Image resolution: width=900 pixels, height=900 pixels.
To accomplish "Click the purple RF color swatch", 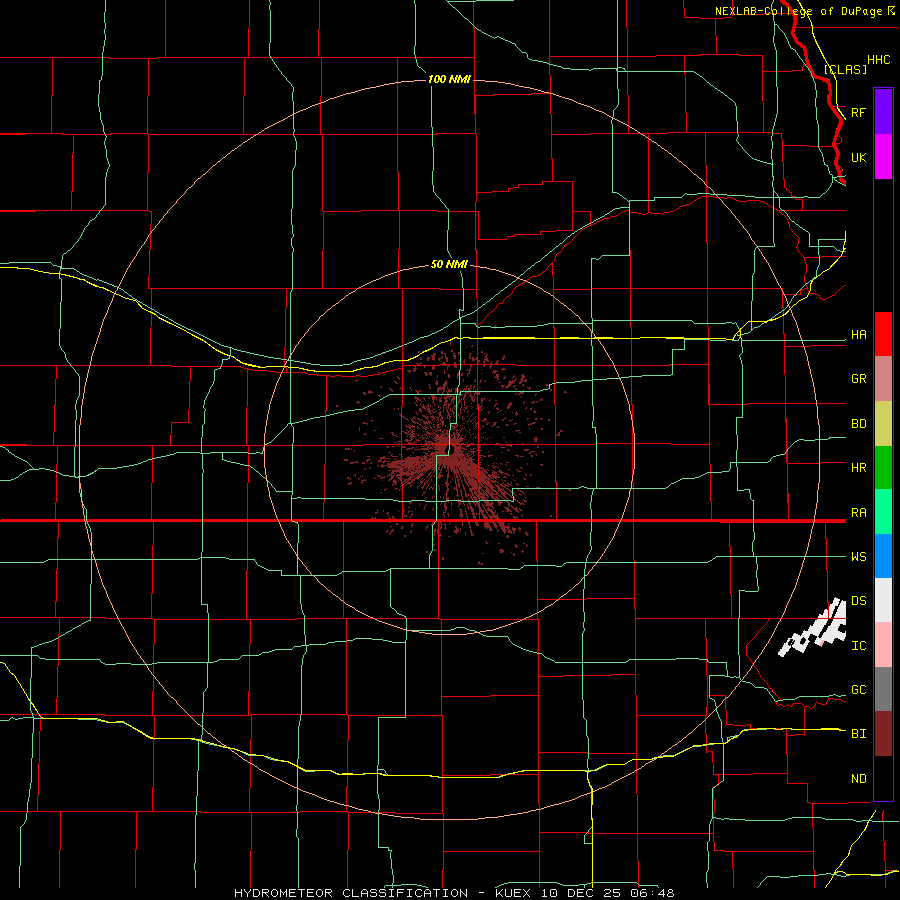I will (883, 112).
